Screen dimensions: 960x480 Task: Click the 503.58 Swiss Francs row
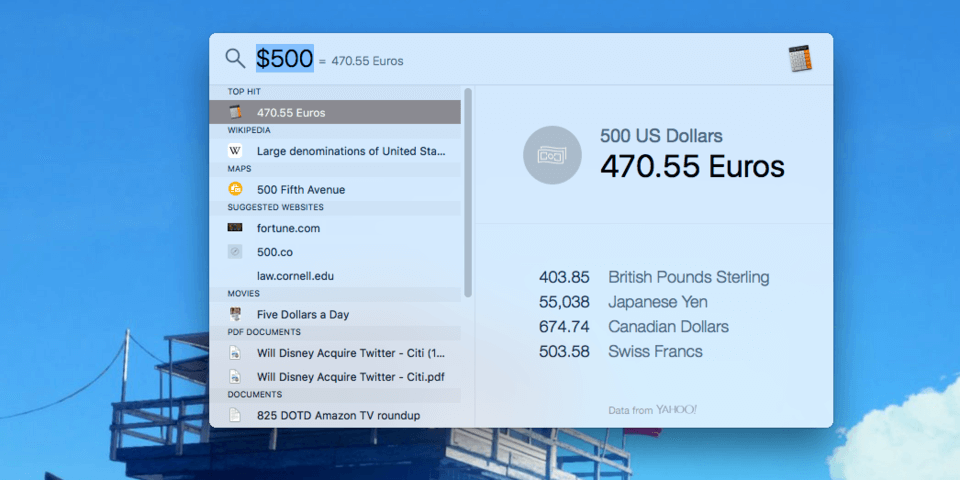[621, 352]
